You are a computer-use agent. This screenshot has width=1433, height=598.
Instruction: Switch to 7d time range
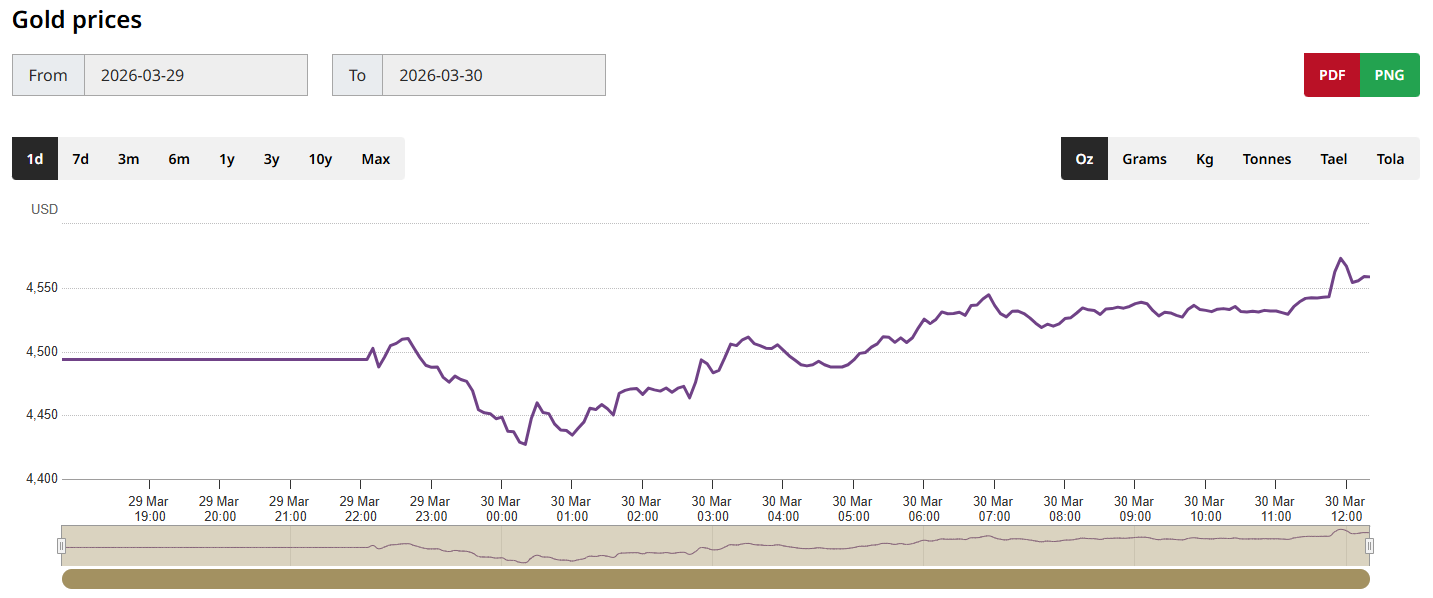[81, 159]
